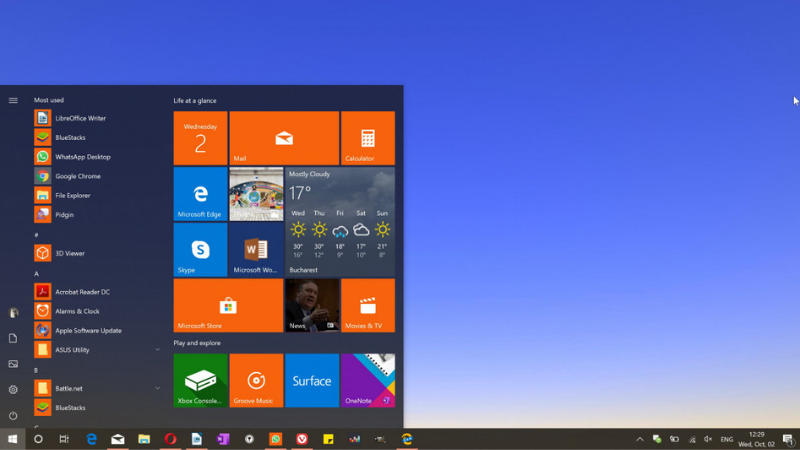The image size is (800, 450).
Task: Open the Calculator tile
Action: click(368, 138)
